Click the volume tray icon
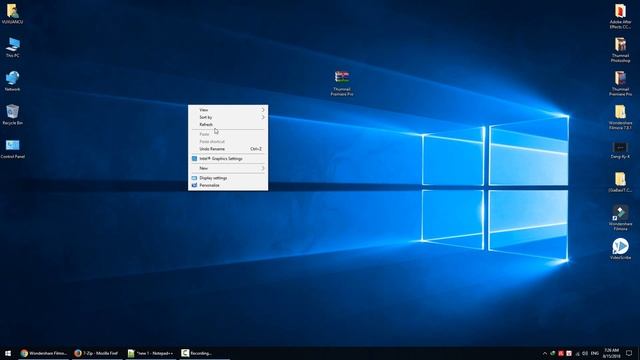This screenshot has width=640, height=360. 585,353
